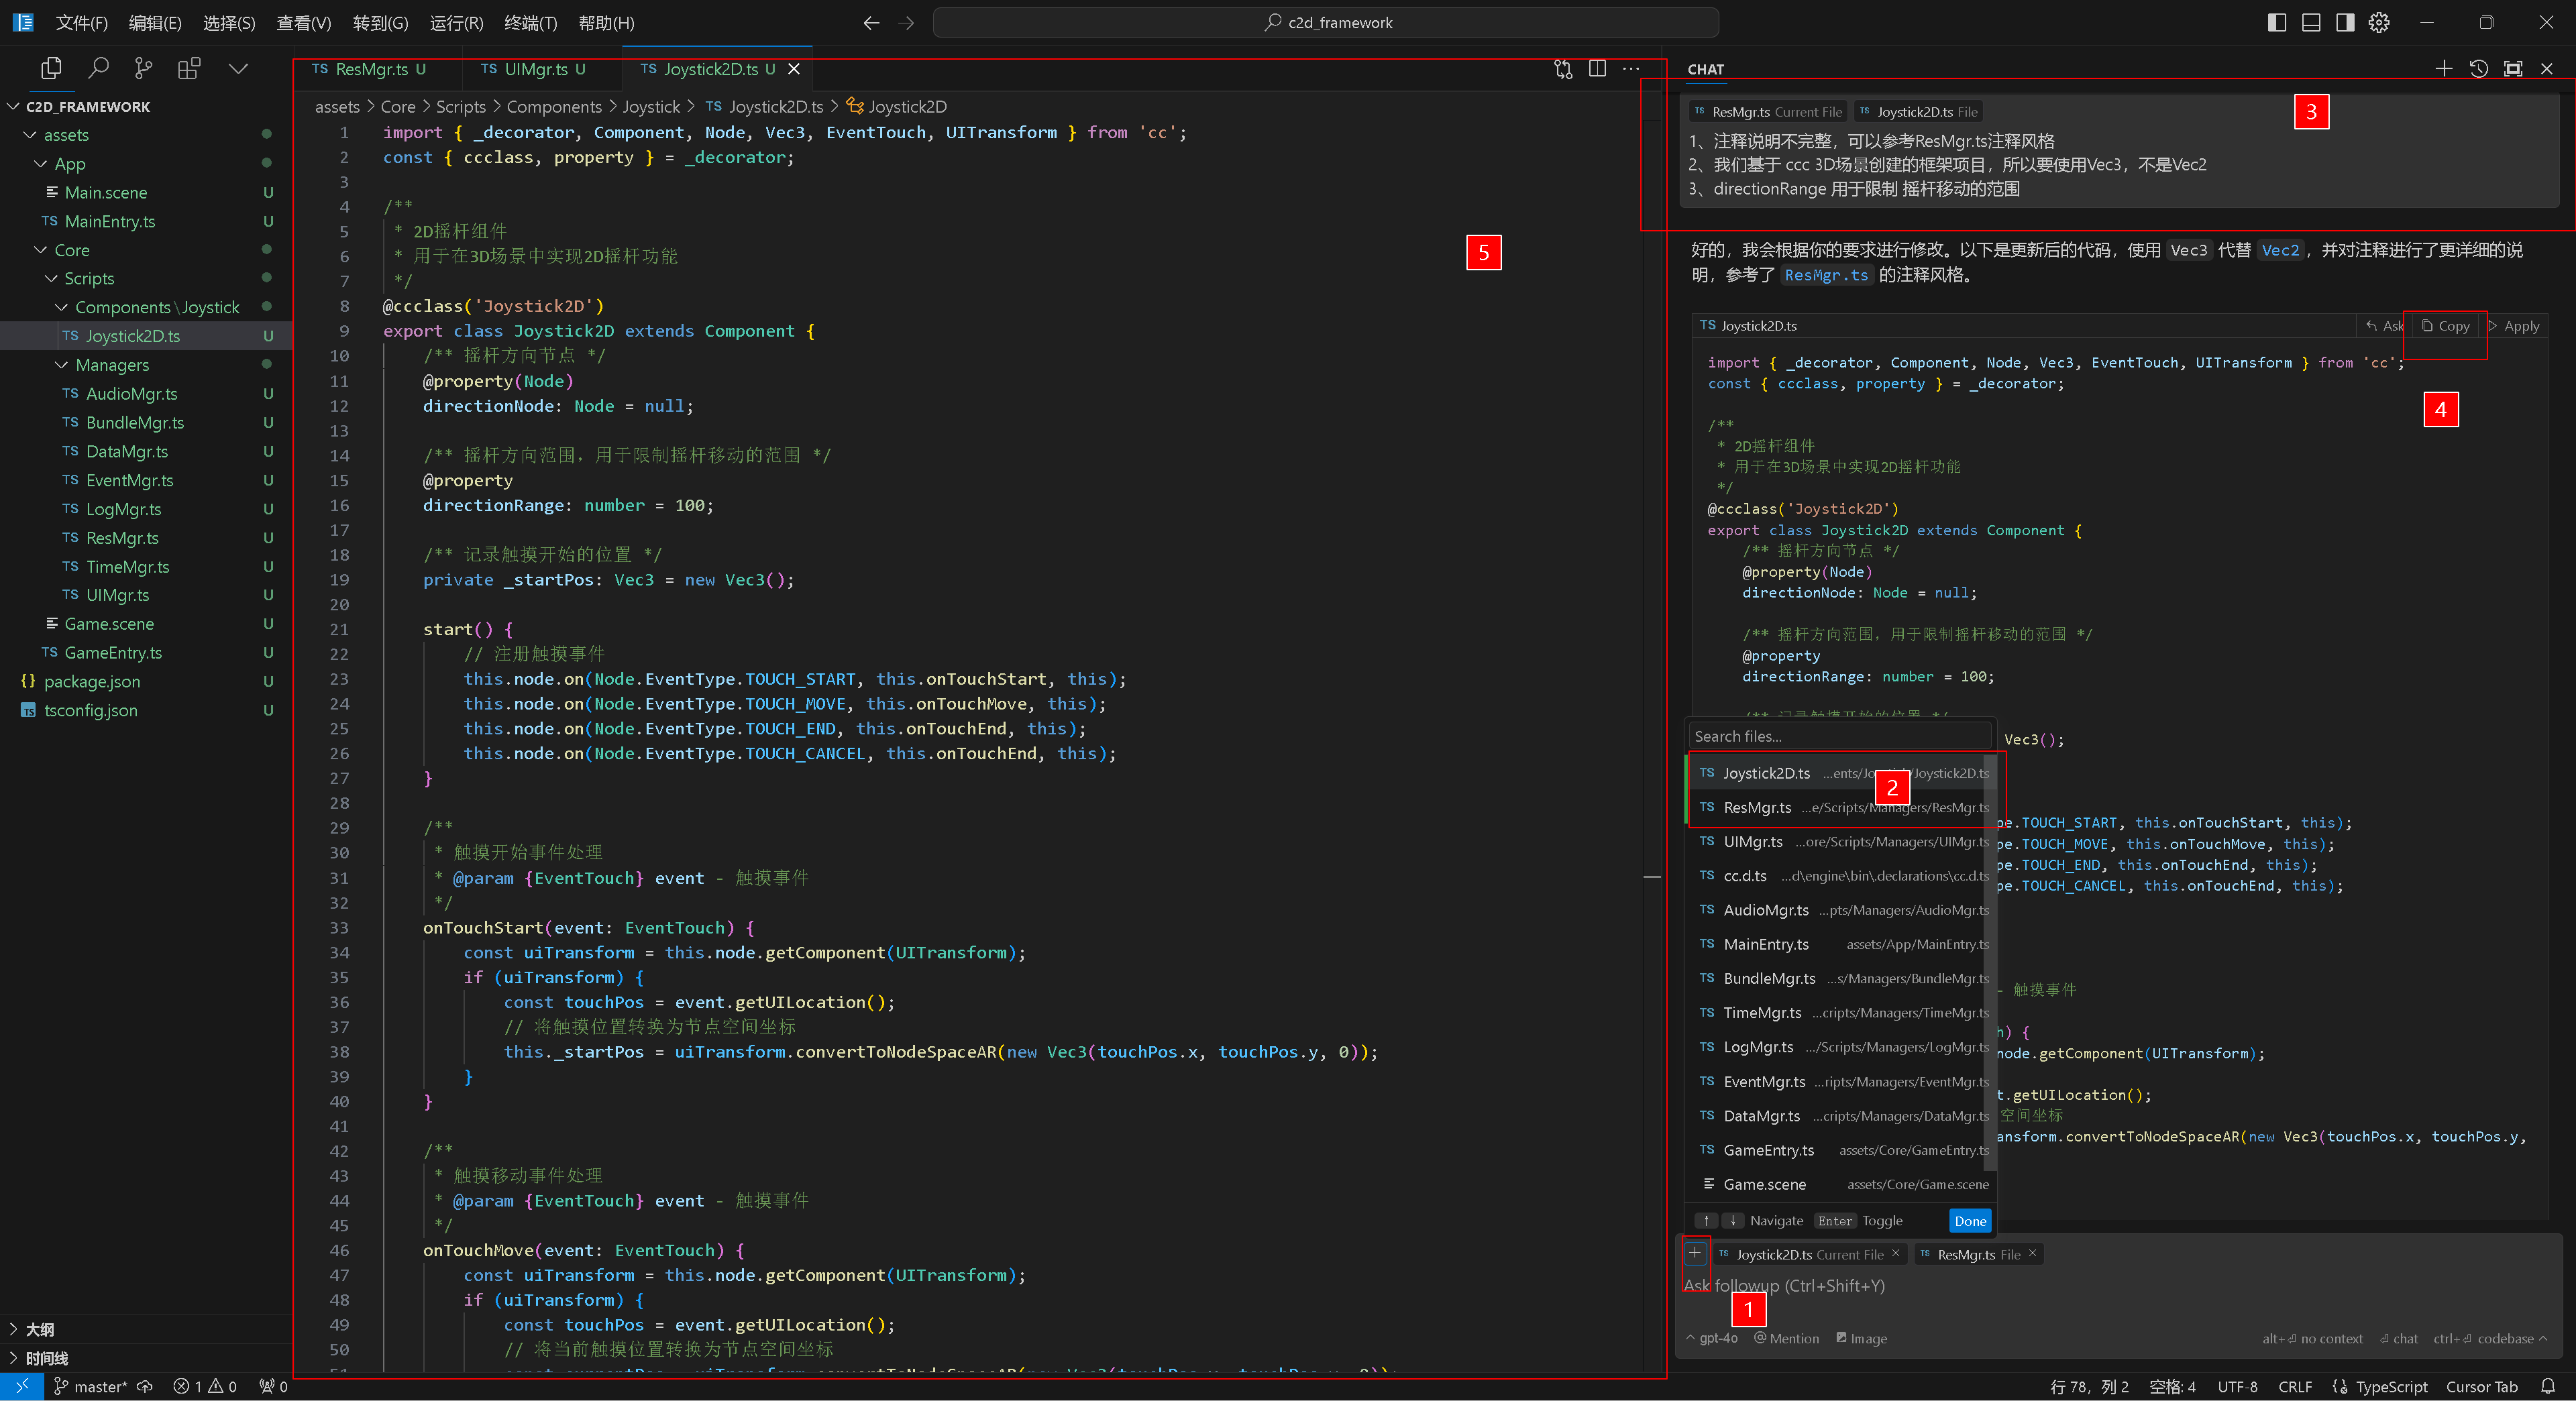Click the Done button in file picker

1970,1221
